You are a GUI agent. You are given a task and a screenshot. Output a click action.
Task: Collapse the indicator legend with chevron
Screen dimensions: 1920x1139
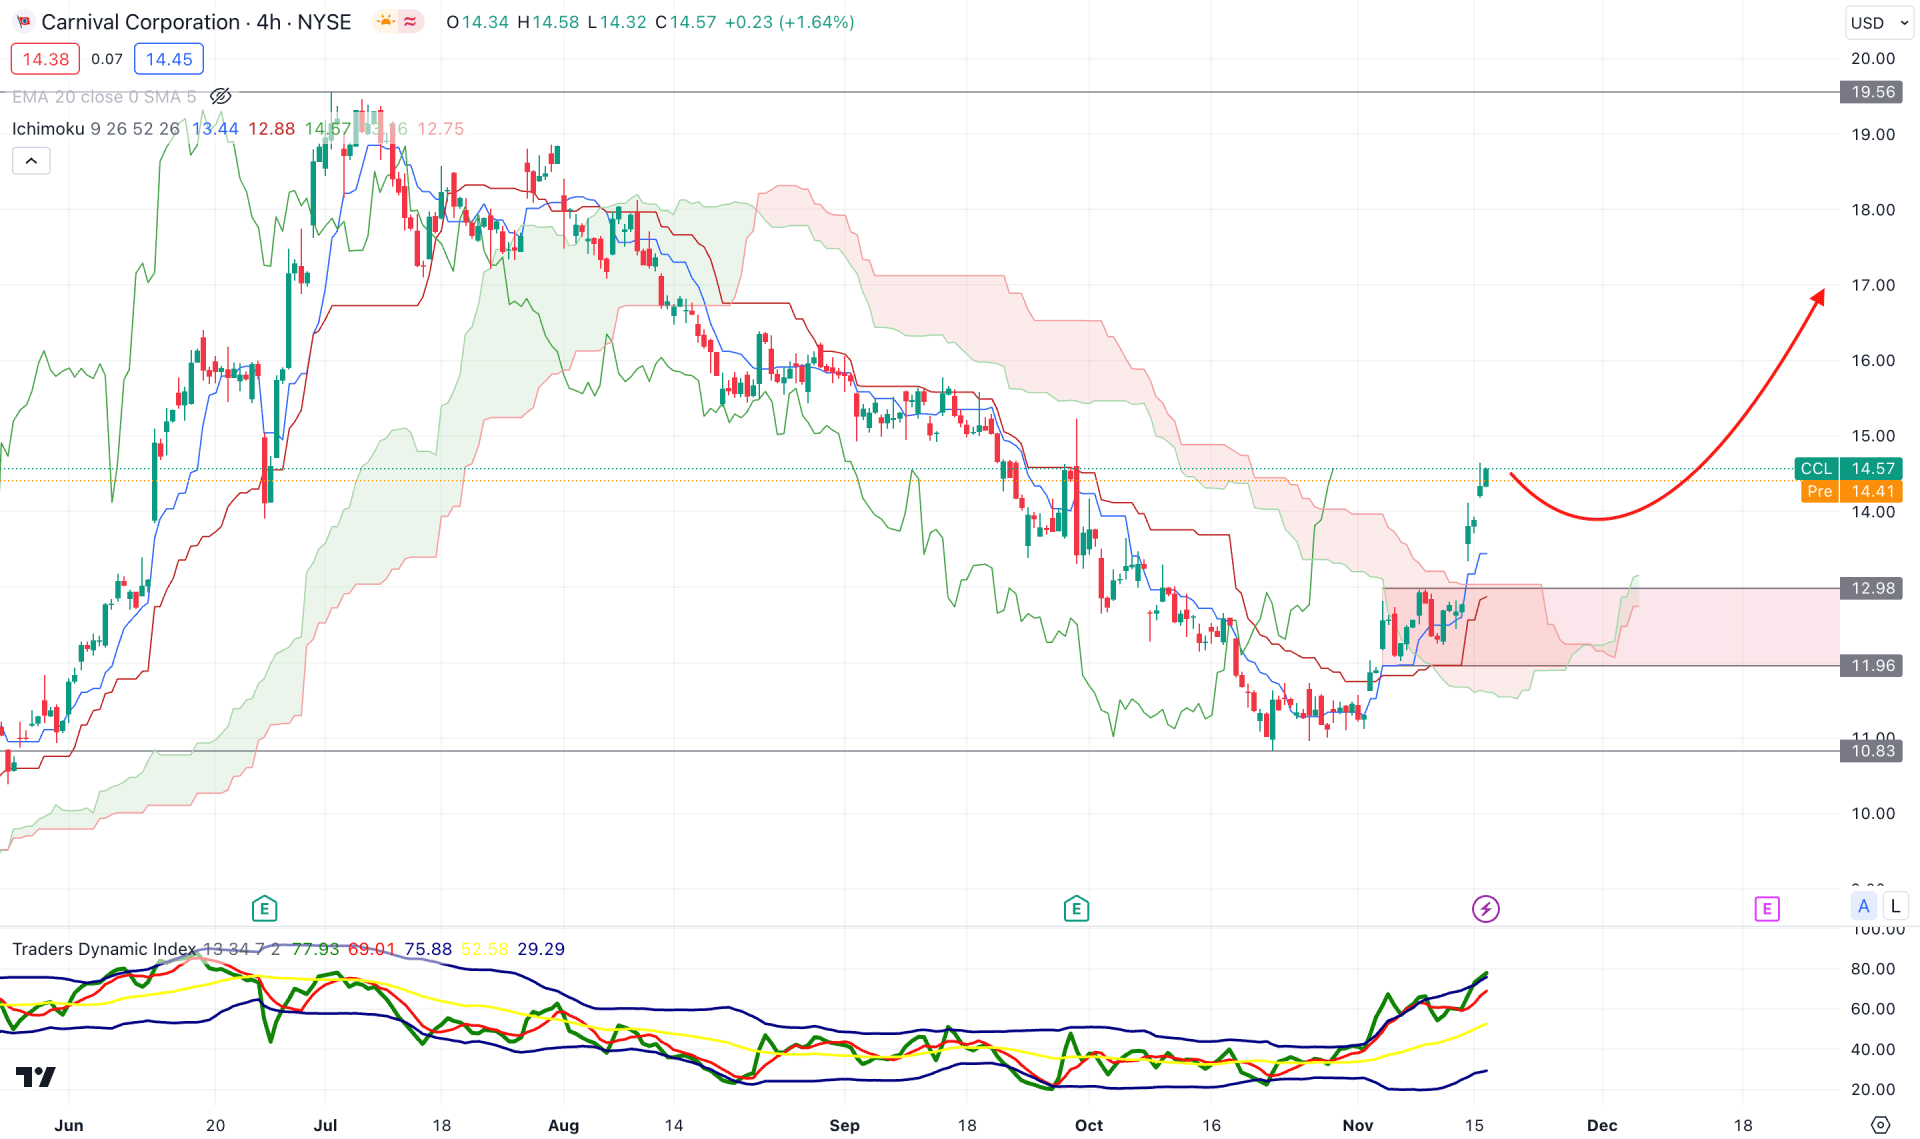tap(31, 161)
